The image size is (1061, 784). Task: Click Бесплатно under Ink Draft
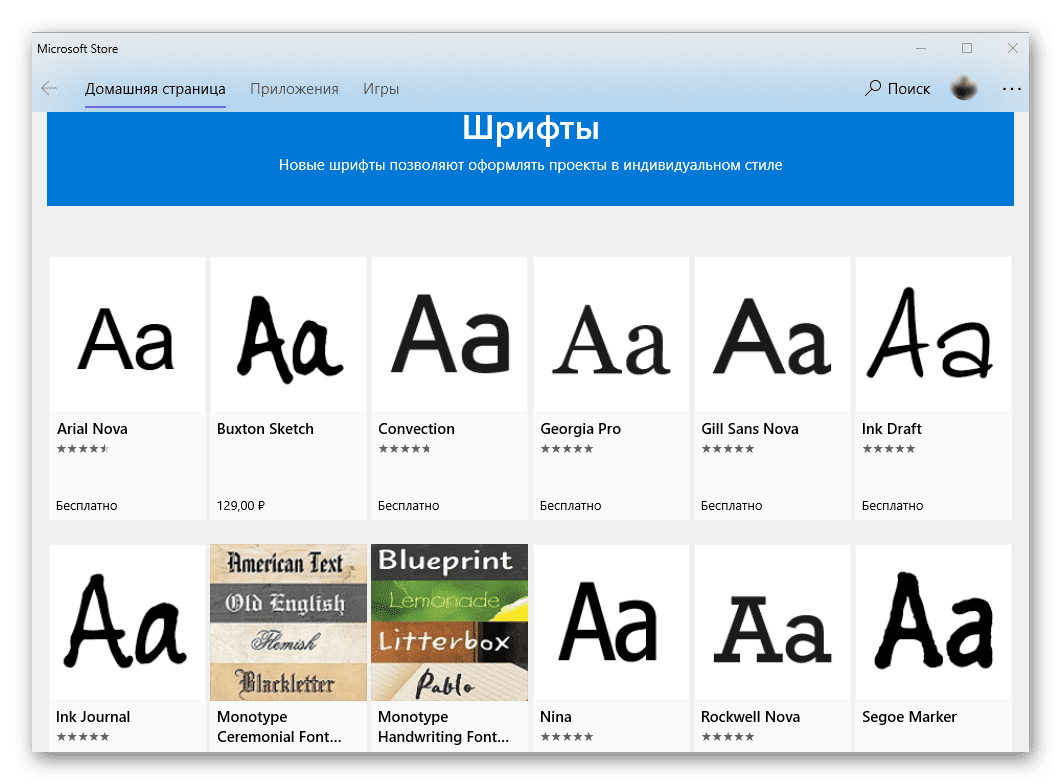click(x=893, y=505)
